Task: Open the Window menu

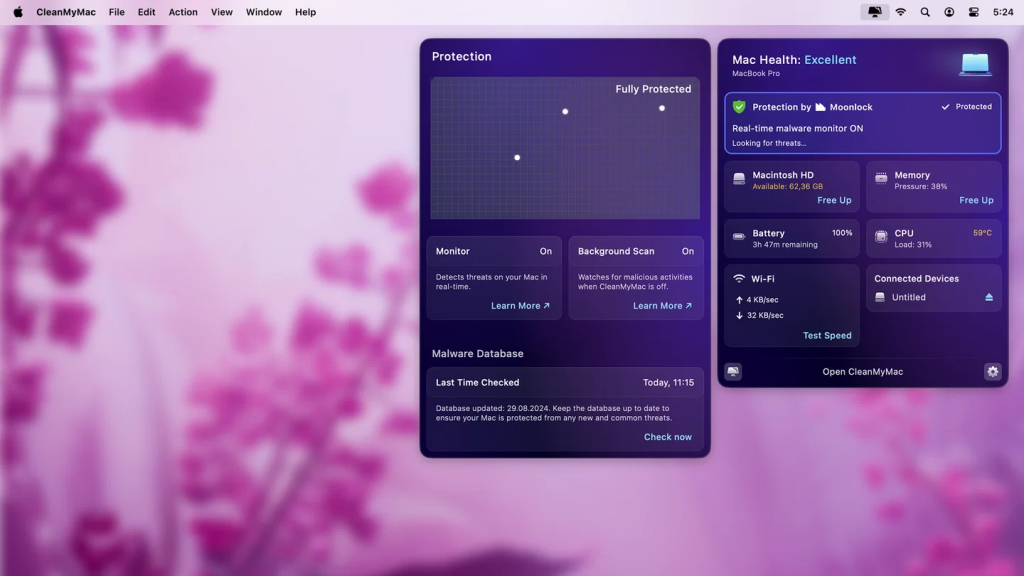Action: click(264, 12)
